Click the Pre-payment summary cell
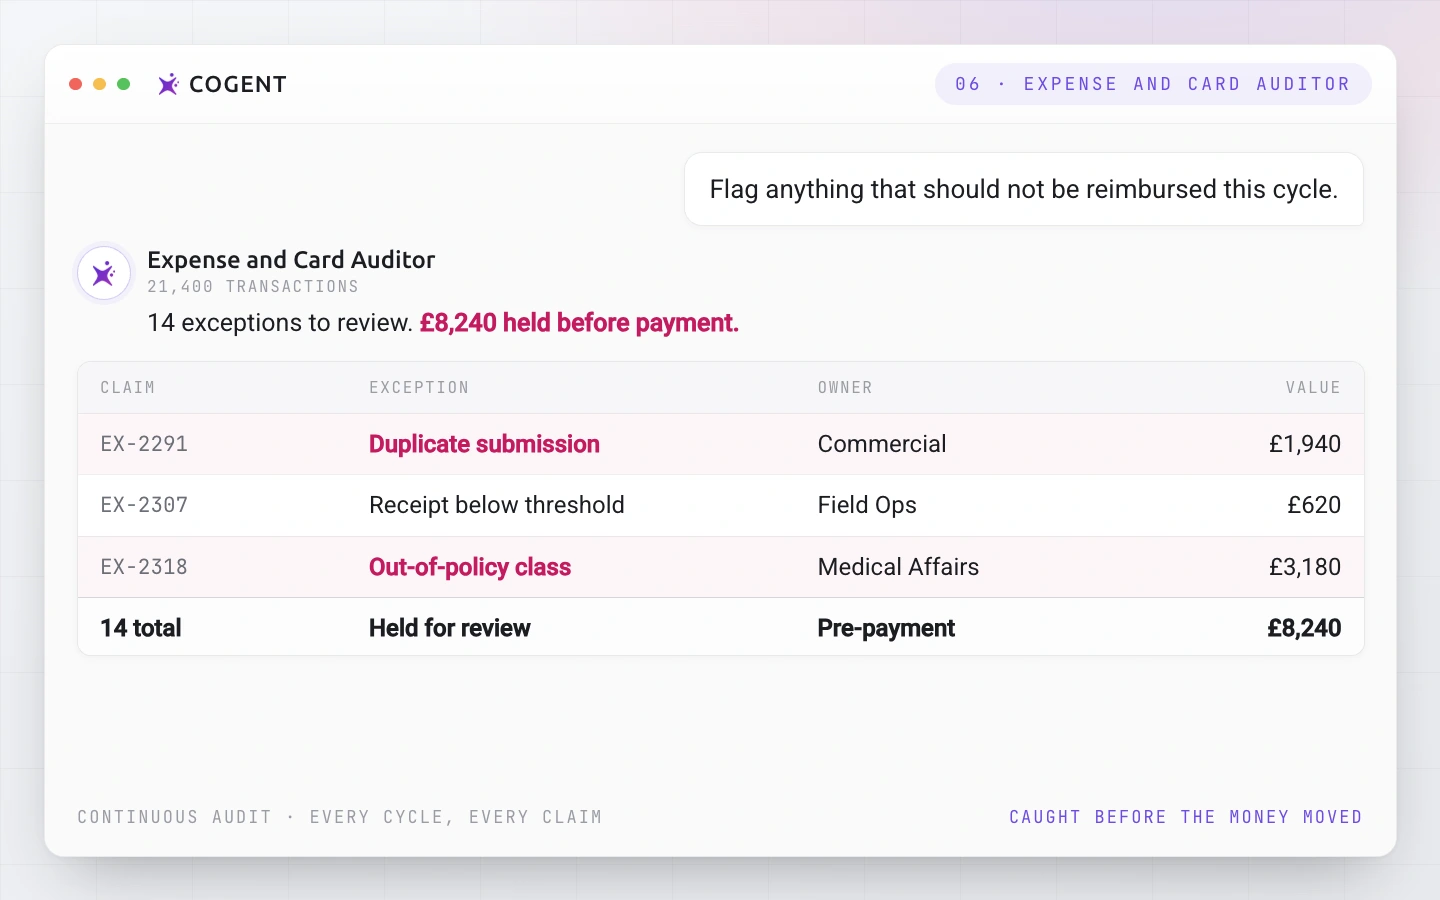 coord(886,628)
